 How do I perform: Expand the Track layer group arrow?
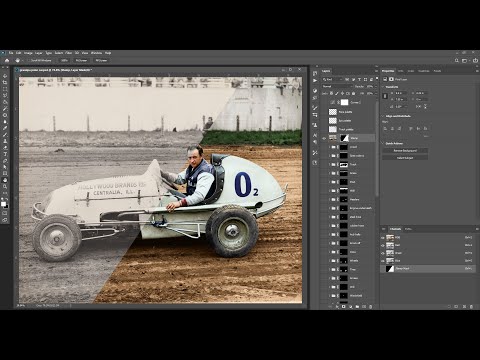click(329, 164)
